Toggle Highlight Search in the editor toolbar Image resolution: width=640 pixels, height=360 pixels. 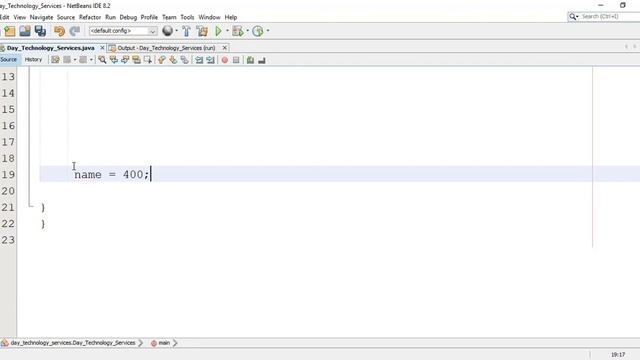136,60
